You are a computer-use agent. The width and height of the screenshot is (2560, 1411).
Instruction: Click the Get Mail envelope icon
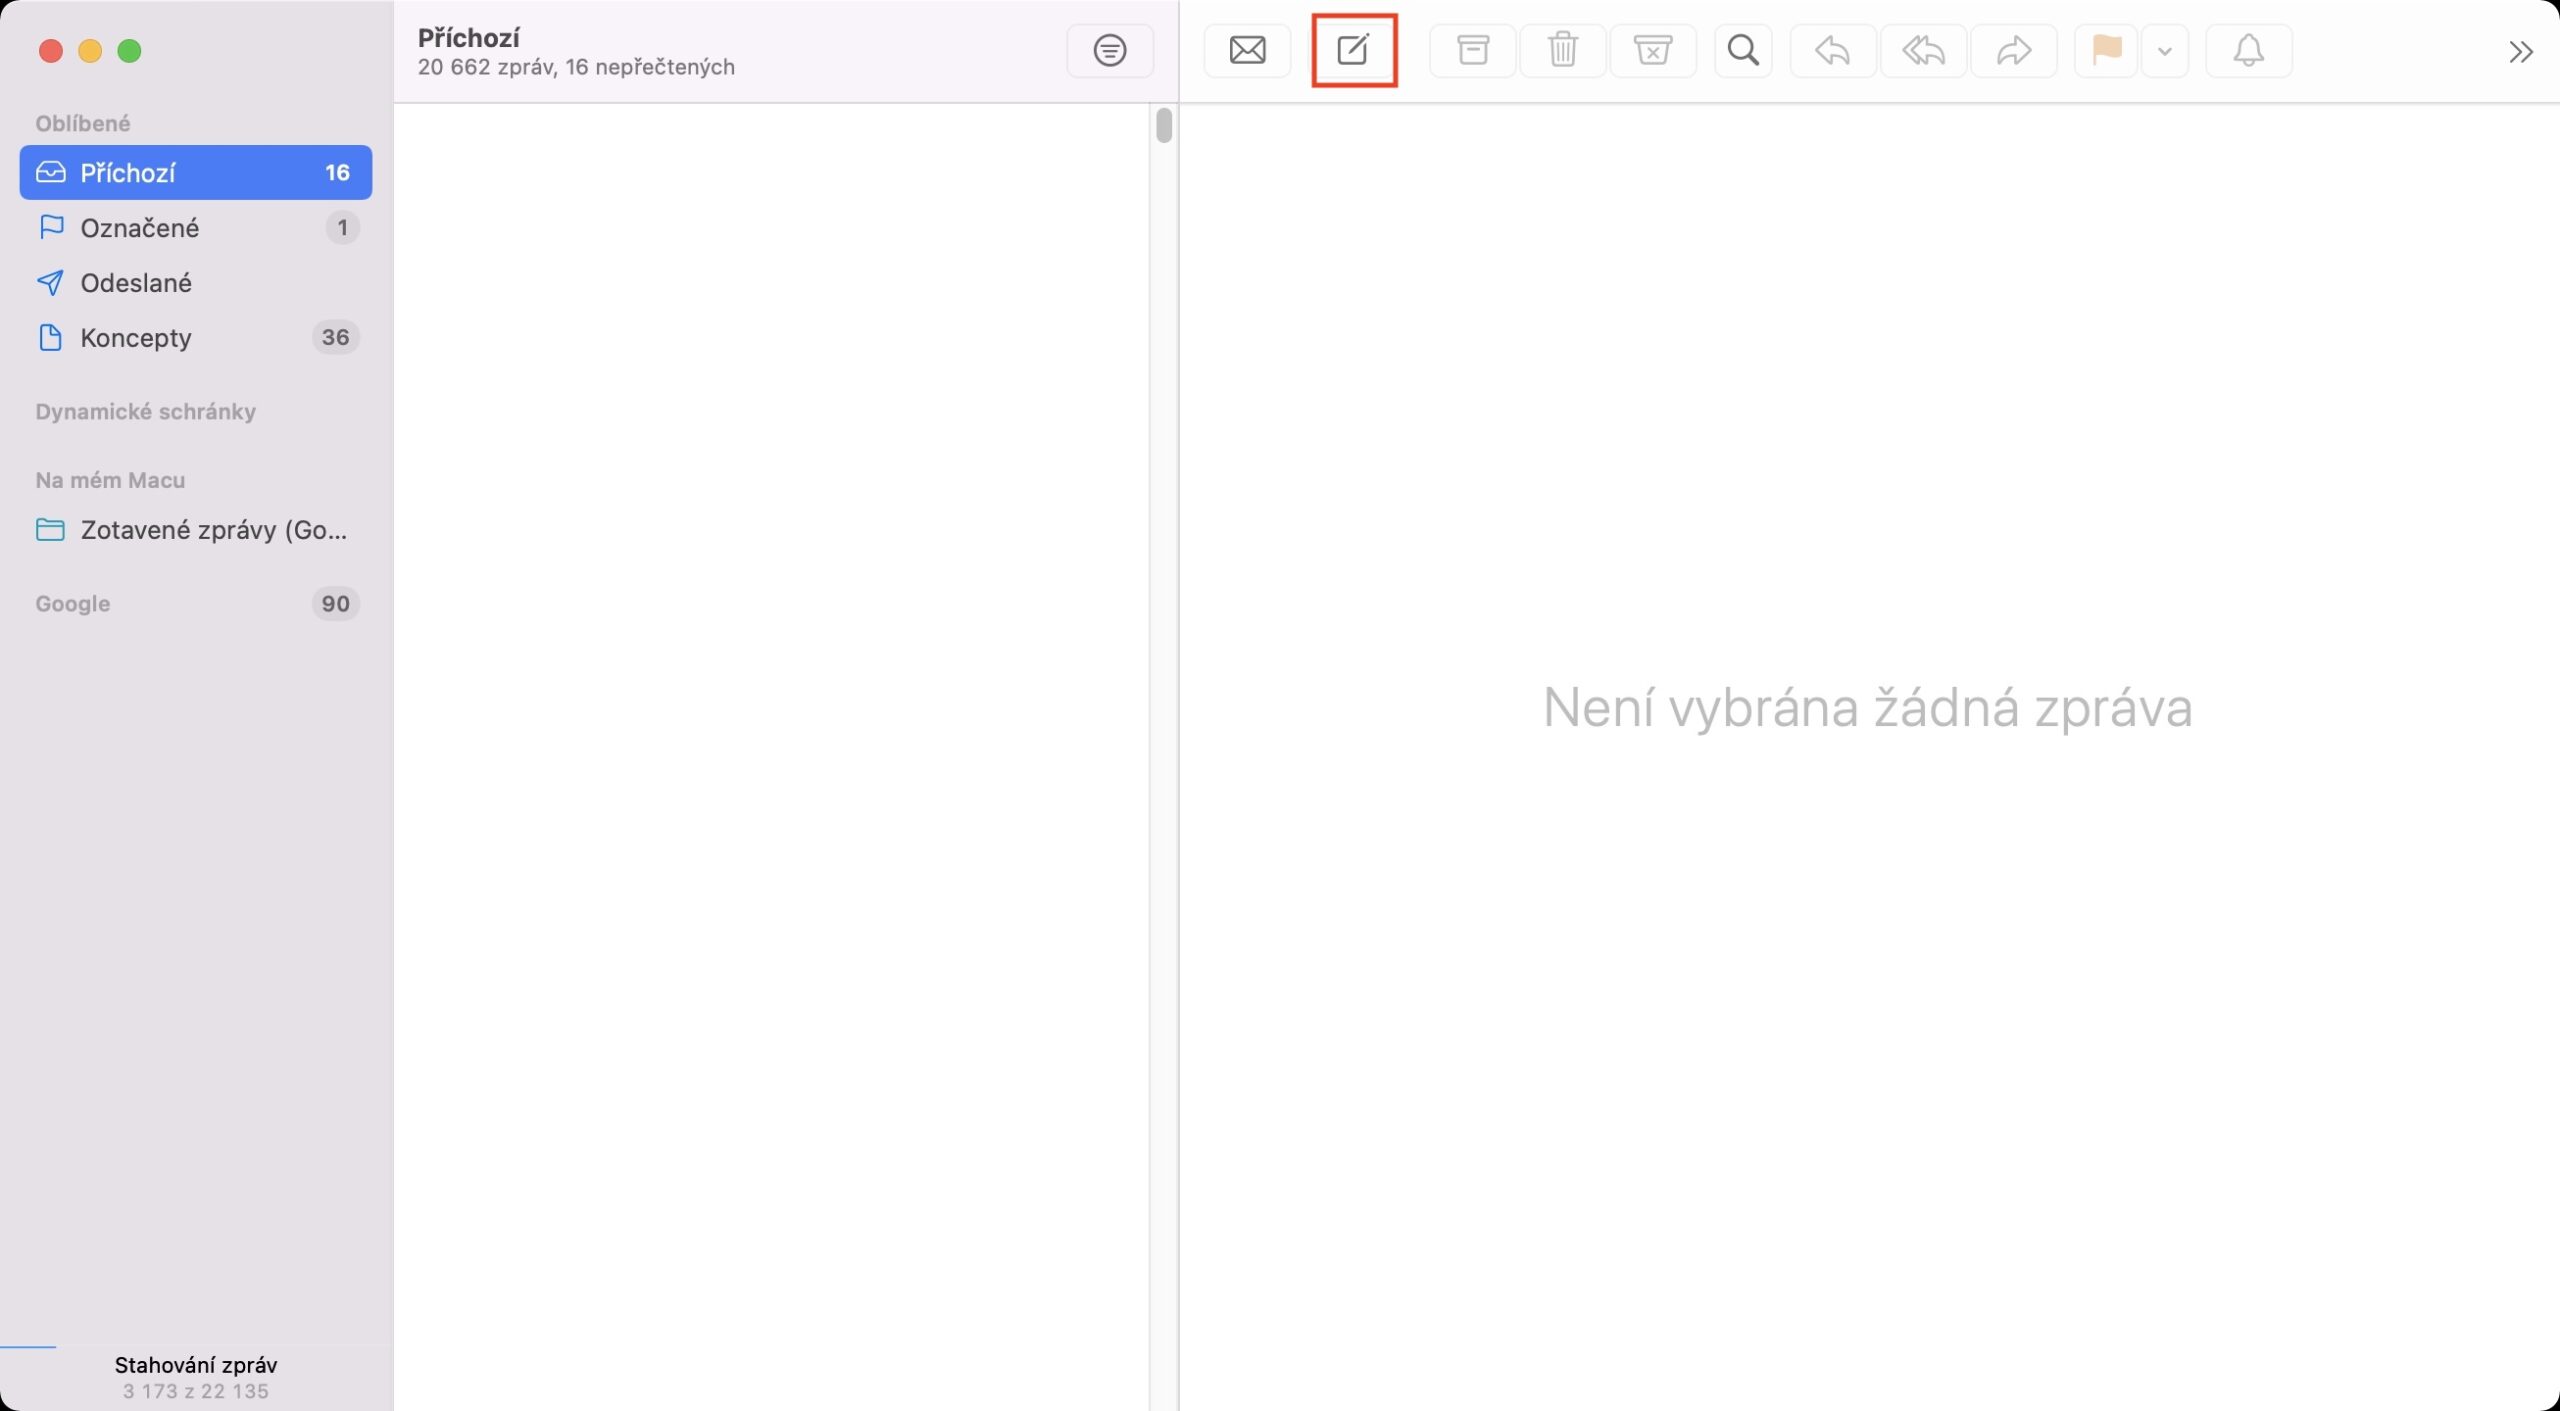point(1247,50)
